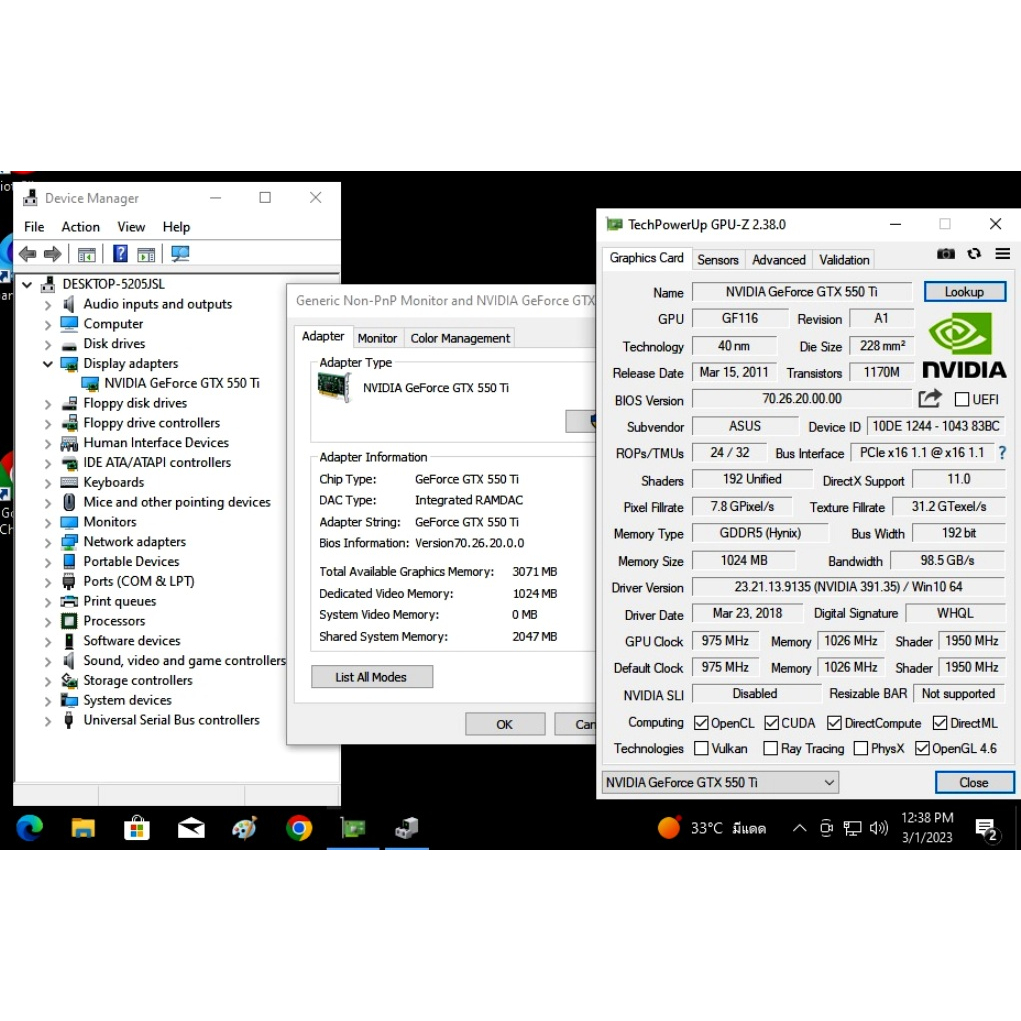The width and height of the screenshot is (1021, 1021).
Task: Click the Lookup button in GPU-Z
Action: point(964,292)
